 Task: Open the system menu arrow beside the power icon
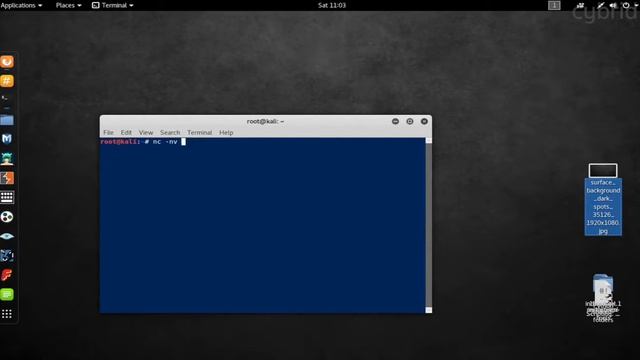(636, 5)
